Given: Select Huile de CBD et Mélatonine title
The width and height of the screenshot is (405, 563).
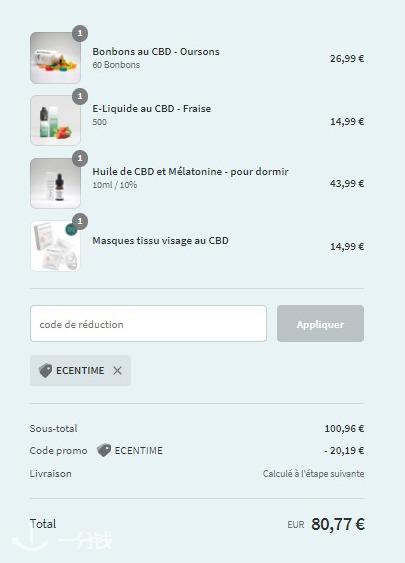Looking at the screenshot, I should [x=190, y=172].
